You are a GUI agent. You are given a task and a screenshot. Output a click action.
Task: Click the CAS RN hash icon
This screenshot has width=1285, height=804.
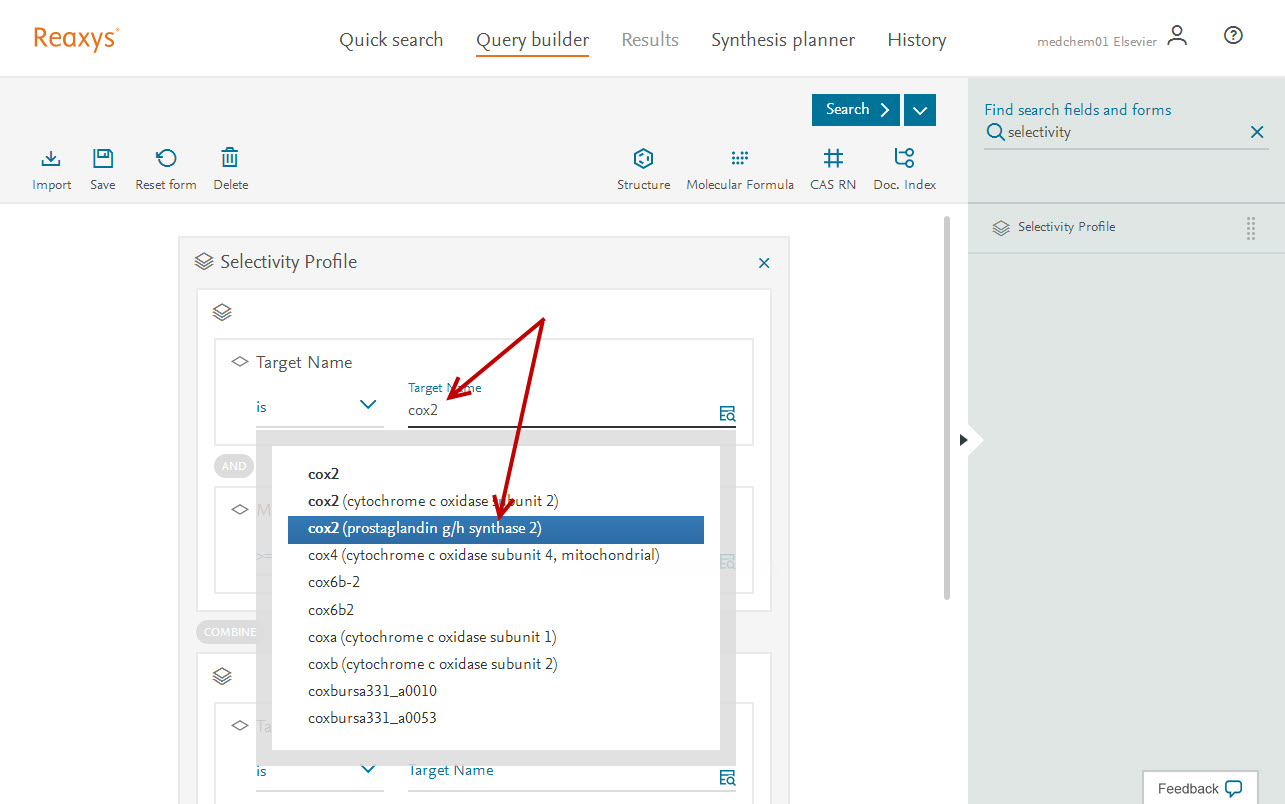[833, 159]
